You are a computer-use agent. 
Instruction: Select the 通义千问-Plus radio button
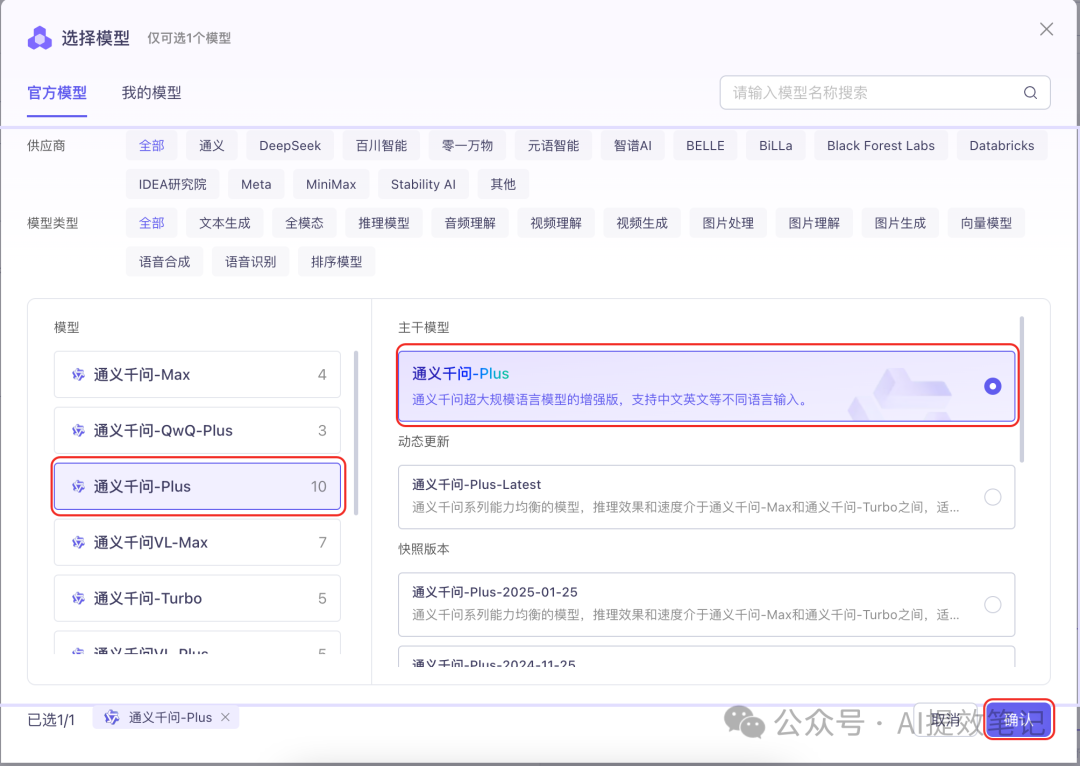point(993,386)
